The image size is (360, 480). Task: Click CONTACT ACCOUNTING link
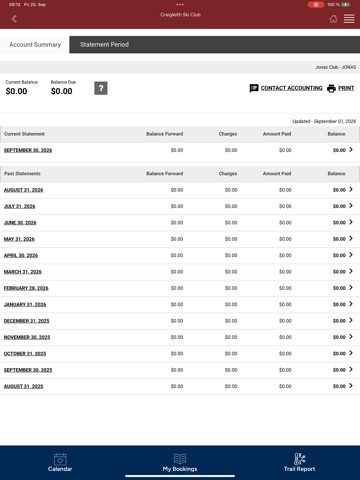coord(292,88)
